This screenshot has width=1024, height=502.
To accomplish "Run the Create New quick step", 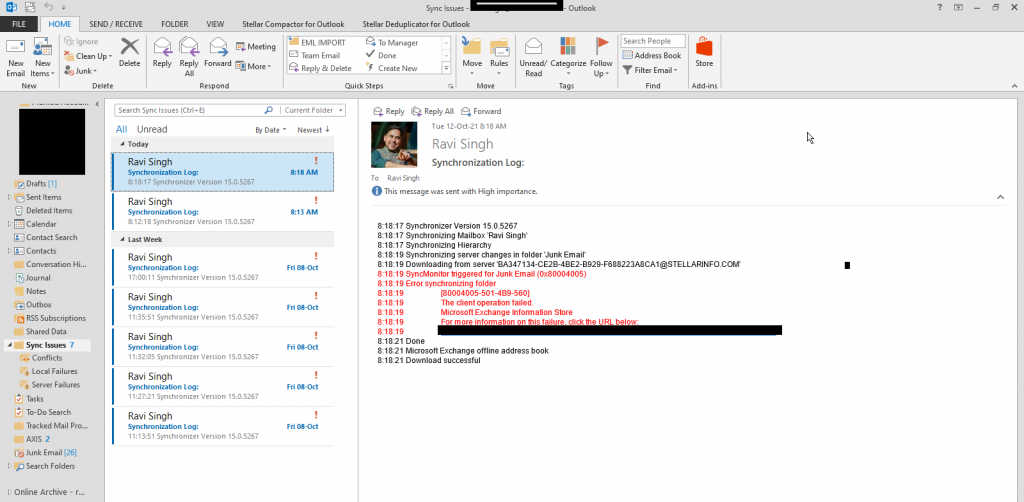I will tap(391, 68).
